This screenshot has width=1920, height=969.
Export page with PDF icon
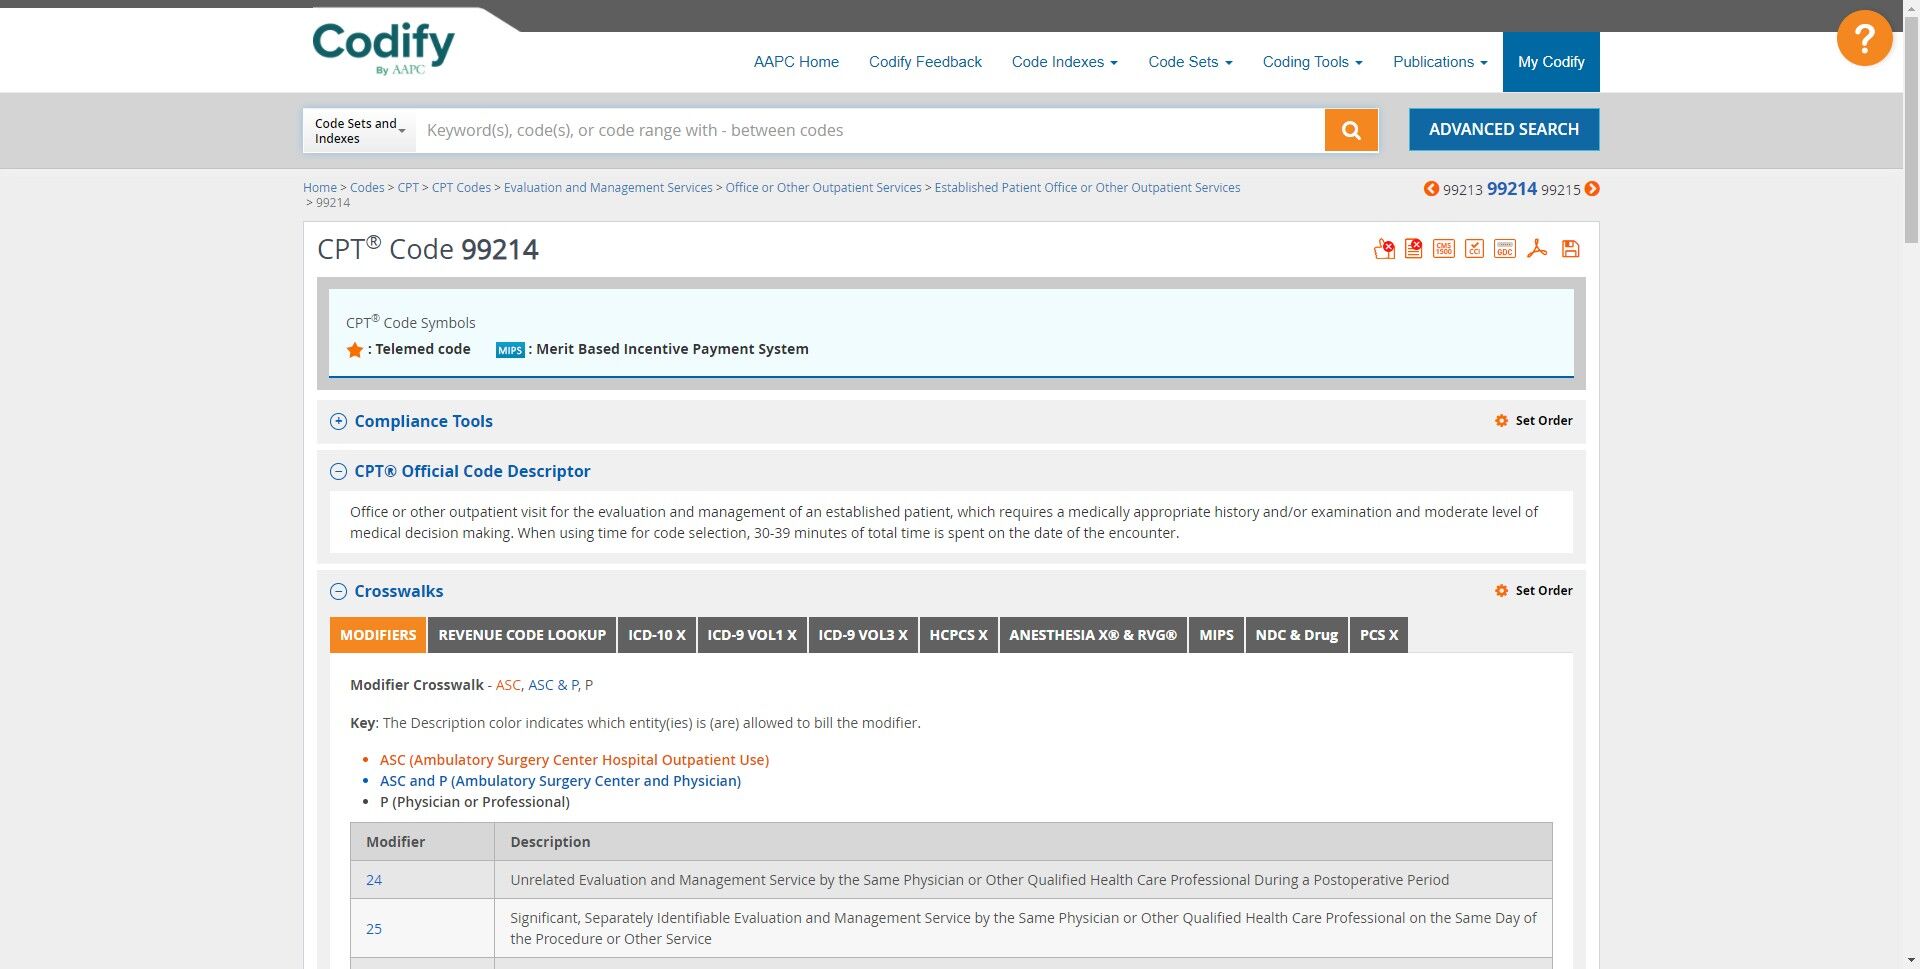[x=1537, y=249]
